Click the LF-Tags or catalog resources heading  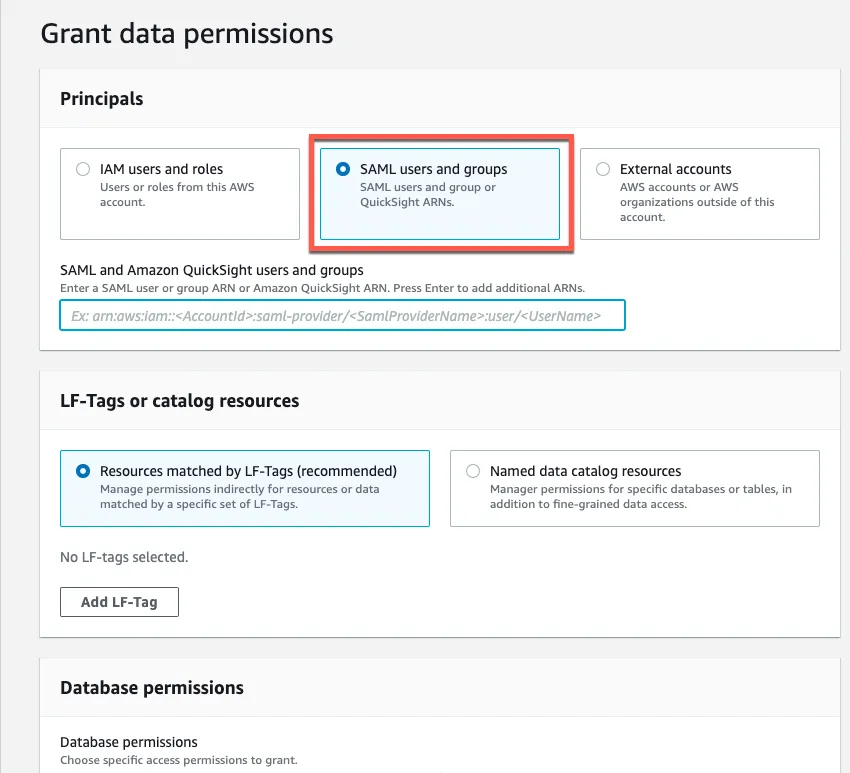tap(179, 400)
